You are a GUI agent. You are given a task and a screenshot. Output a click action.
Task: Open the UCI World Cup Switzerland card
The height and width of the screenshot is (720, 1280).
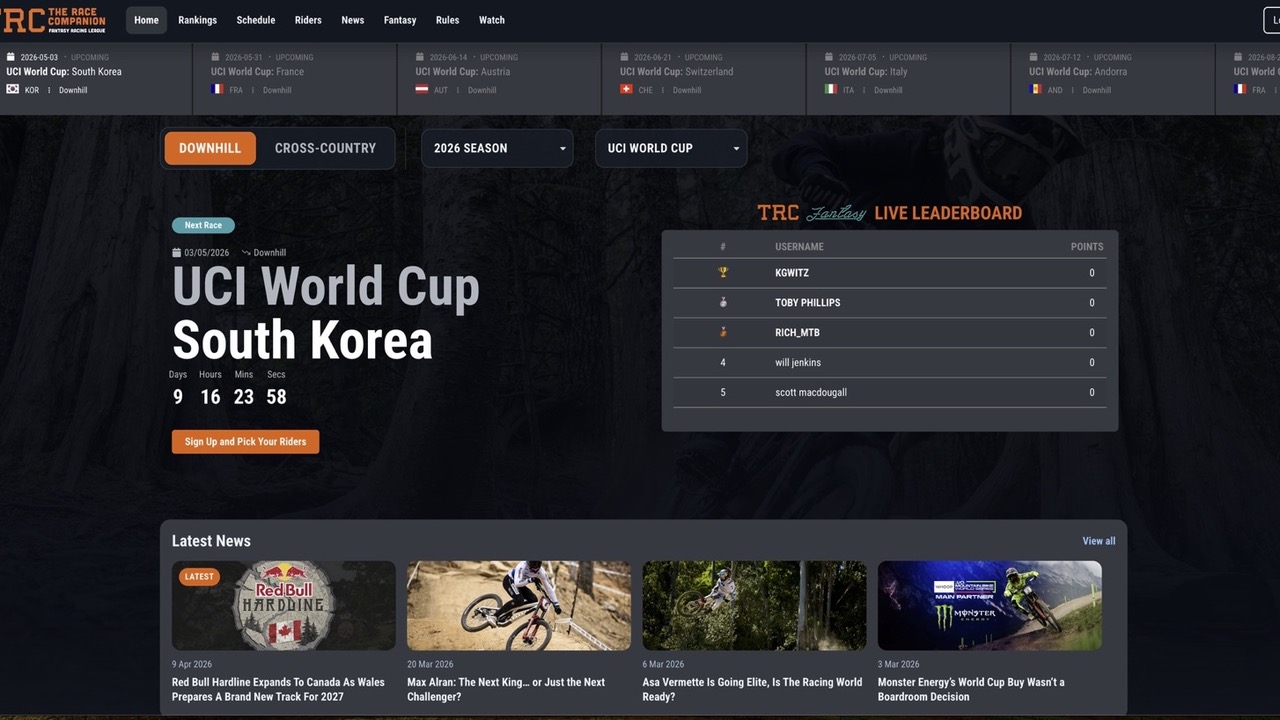(x=704, y=78)
